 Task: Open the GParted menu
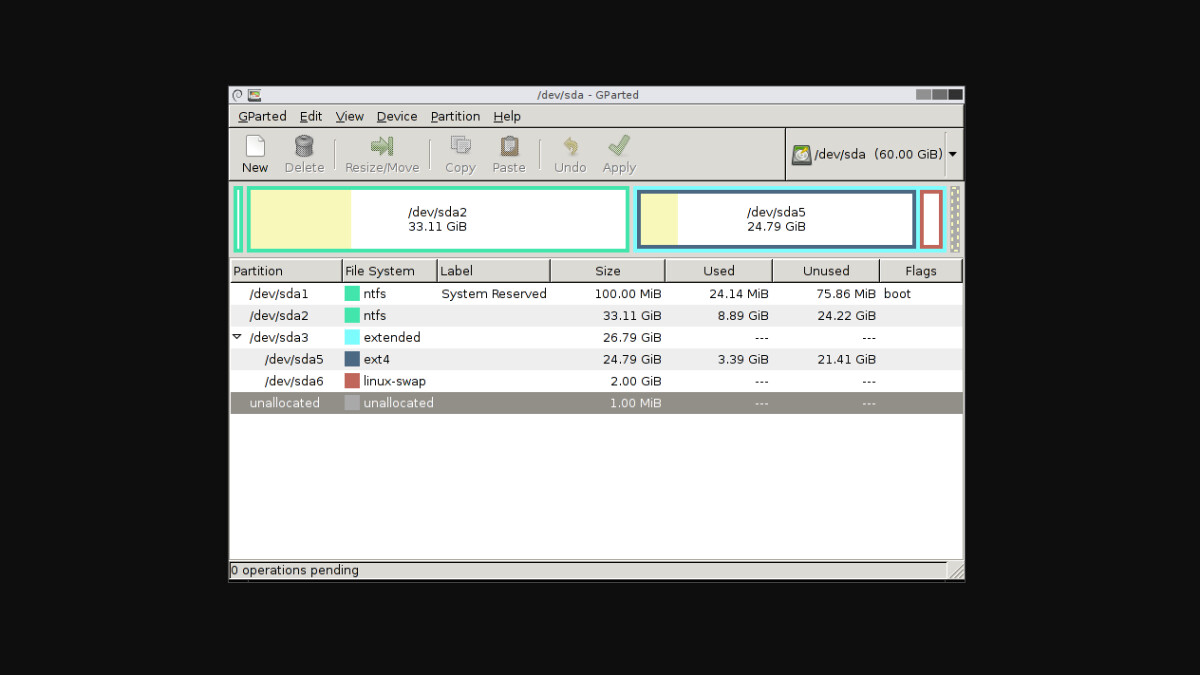point(262,116)
